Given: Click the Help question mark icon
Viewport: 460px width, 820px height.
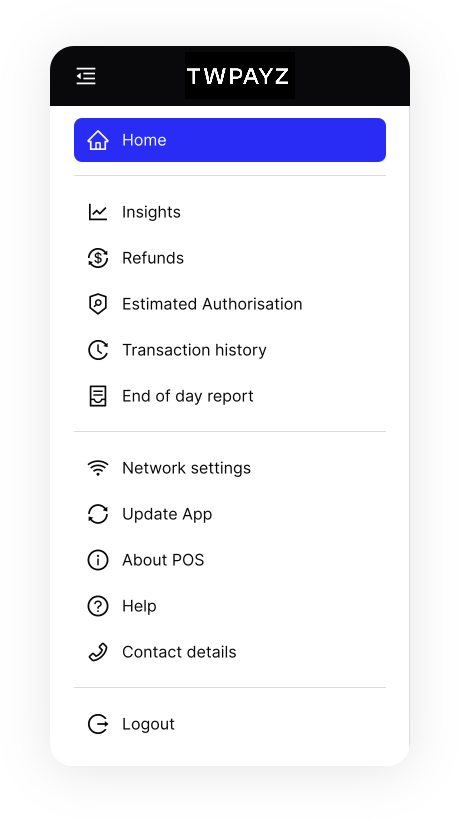Looking at the screenshot, I should click(x=98, y=606).
